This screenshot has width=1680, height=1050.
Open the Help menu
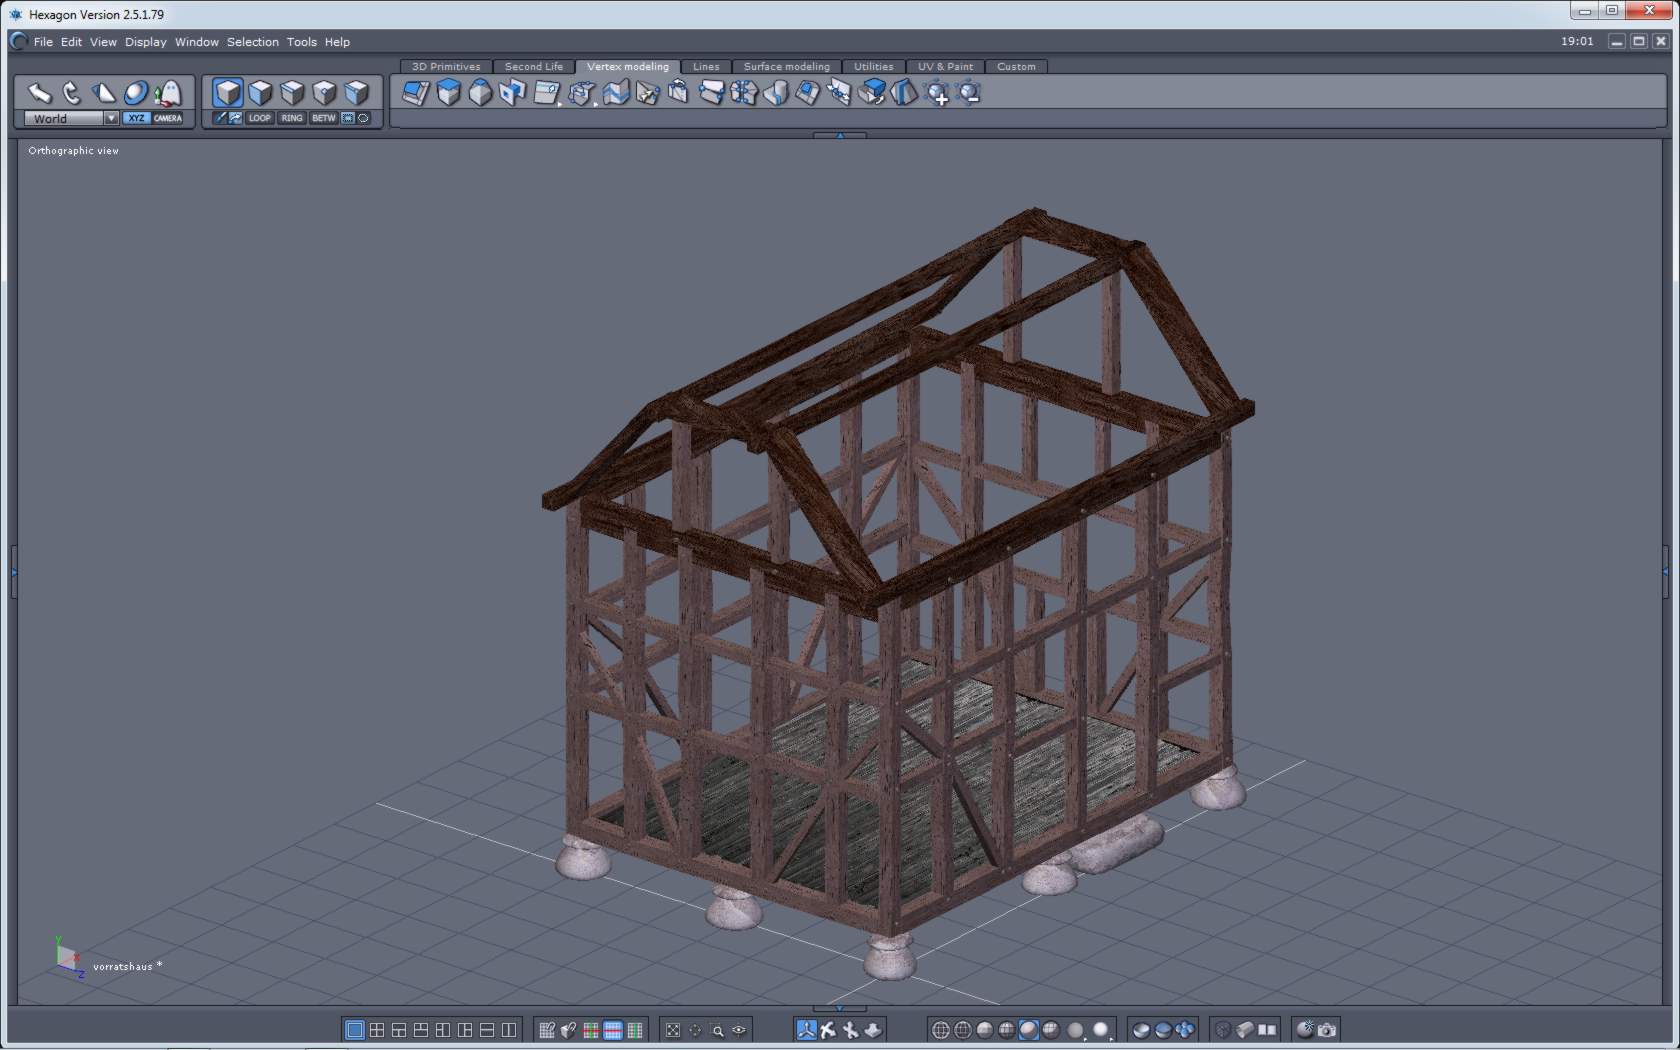point(337,42)
